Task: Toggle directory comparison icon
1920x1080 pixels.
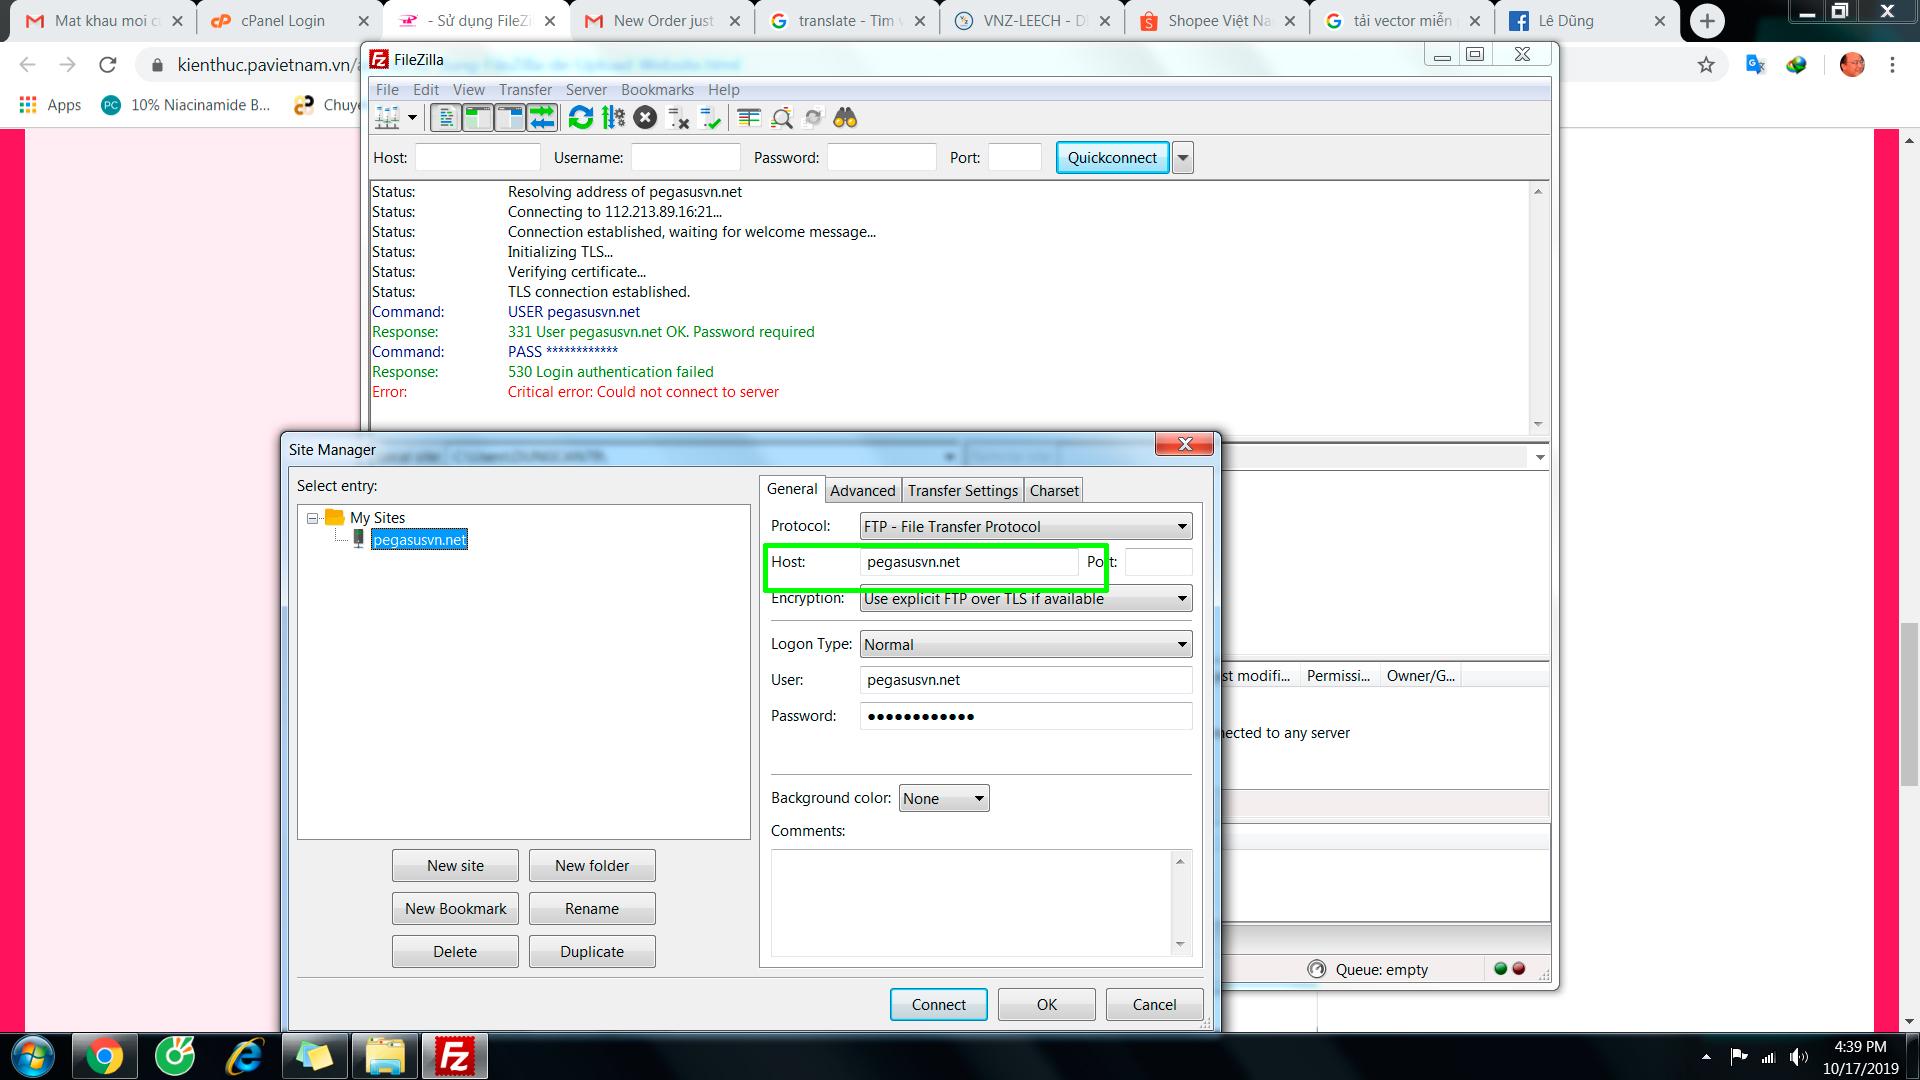Action: point(781,118)
